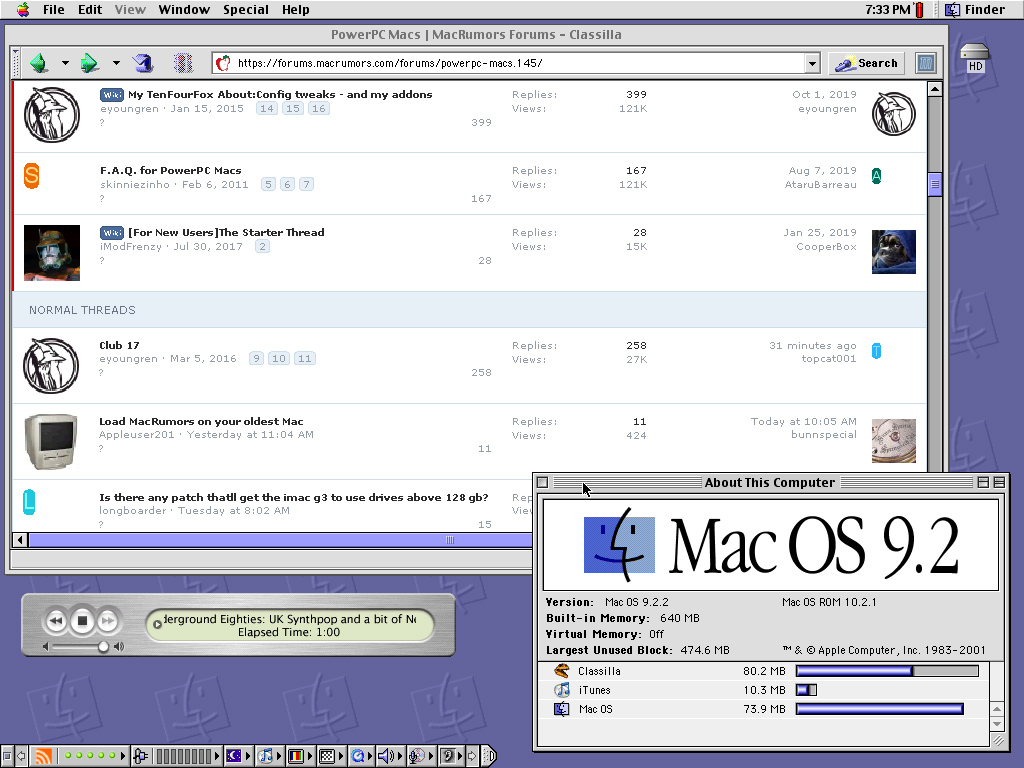
Task: Open the HD drive icon on desktop
Action: click(975, 57)
